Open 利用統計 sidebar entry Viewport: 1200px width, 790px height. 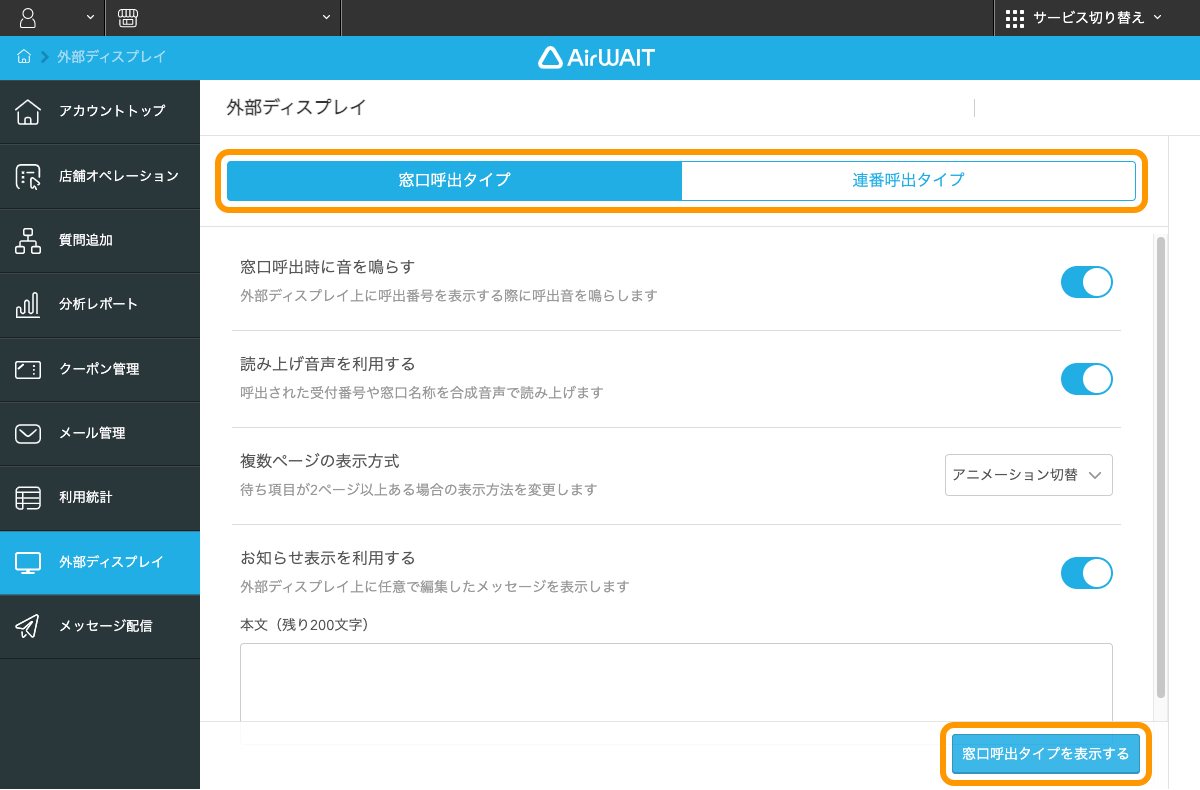click(x=100, y=498)
